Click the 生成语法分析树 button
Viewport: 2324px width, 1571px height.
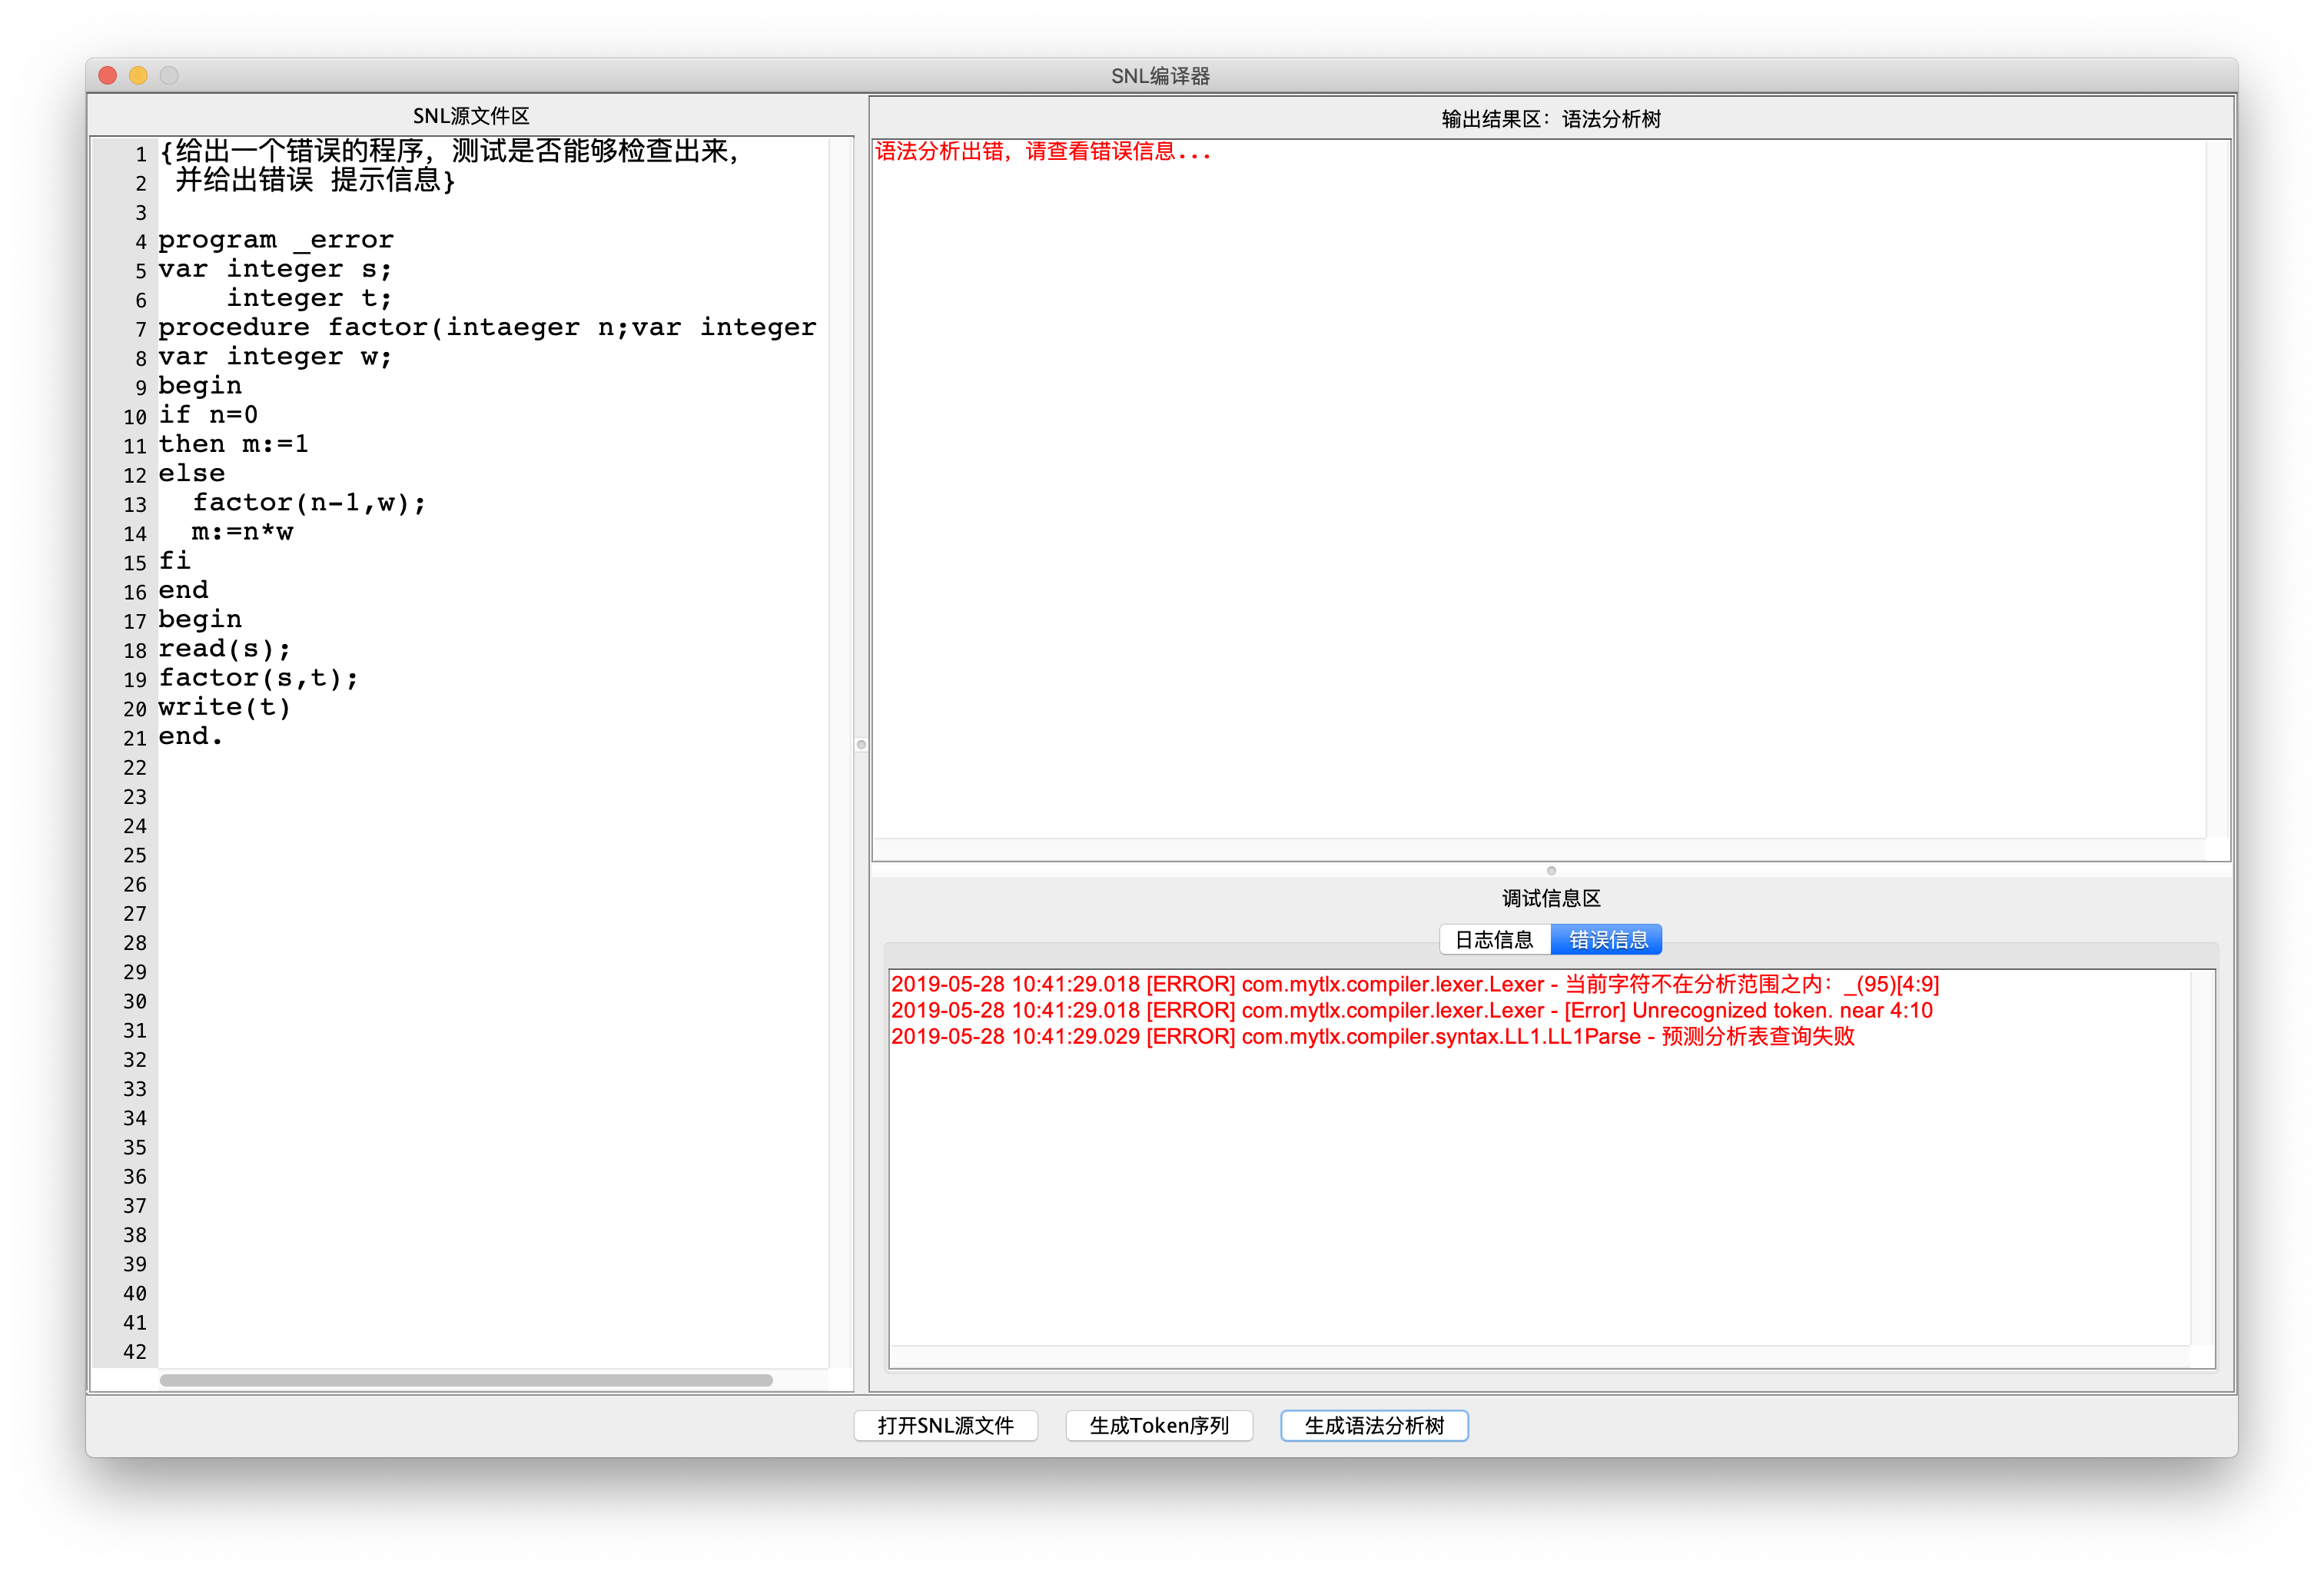coord(1373,1425)
